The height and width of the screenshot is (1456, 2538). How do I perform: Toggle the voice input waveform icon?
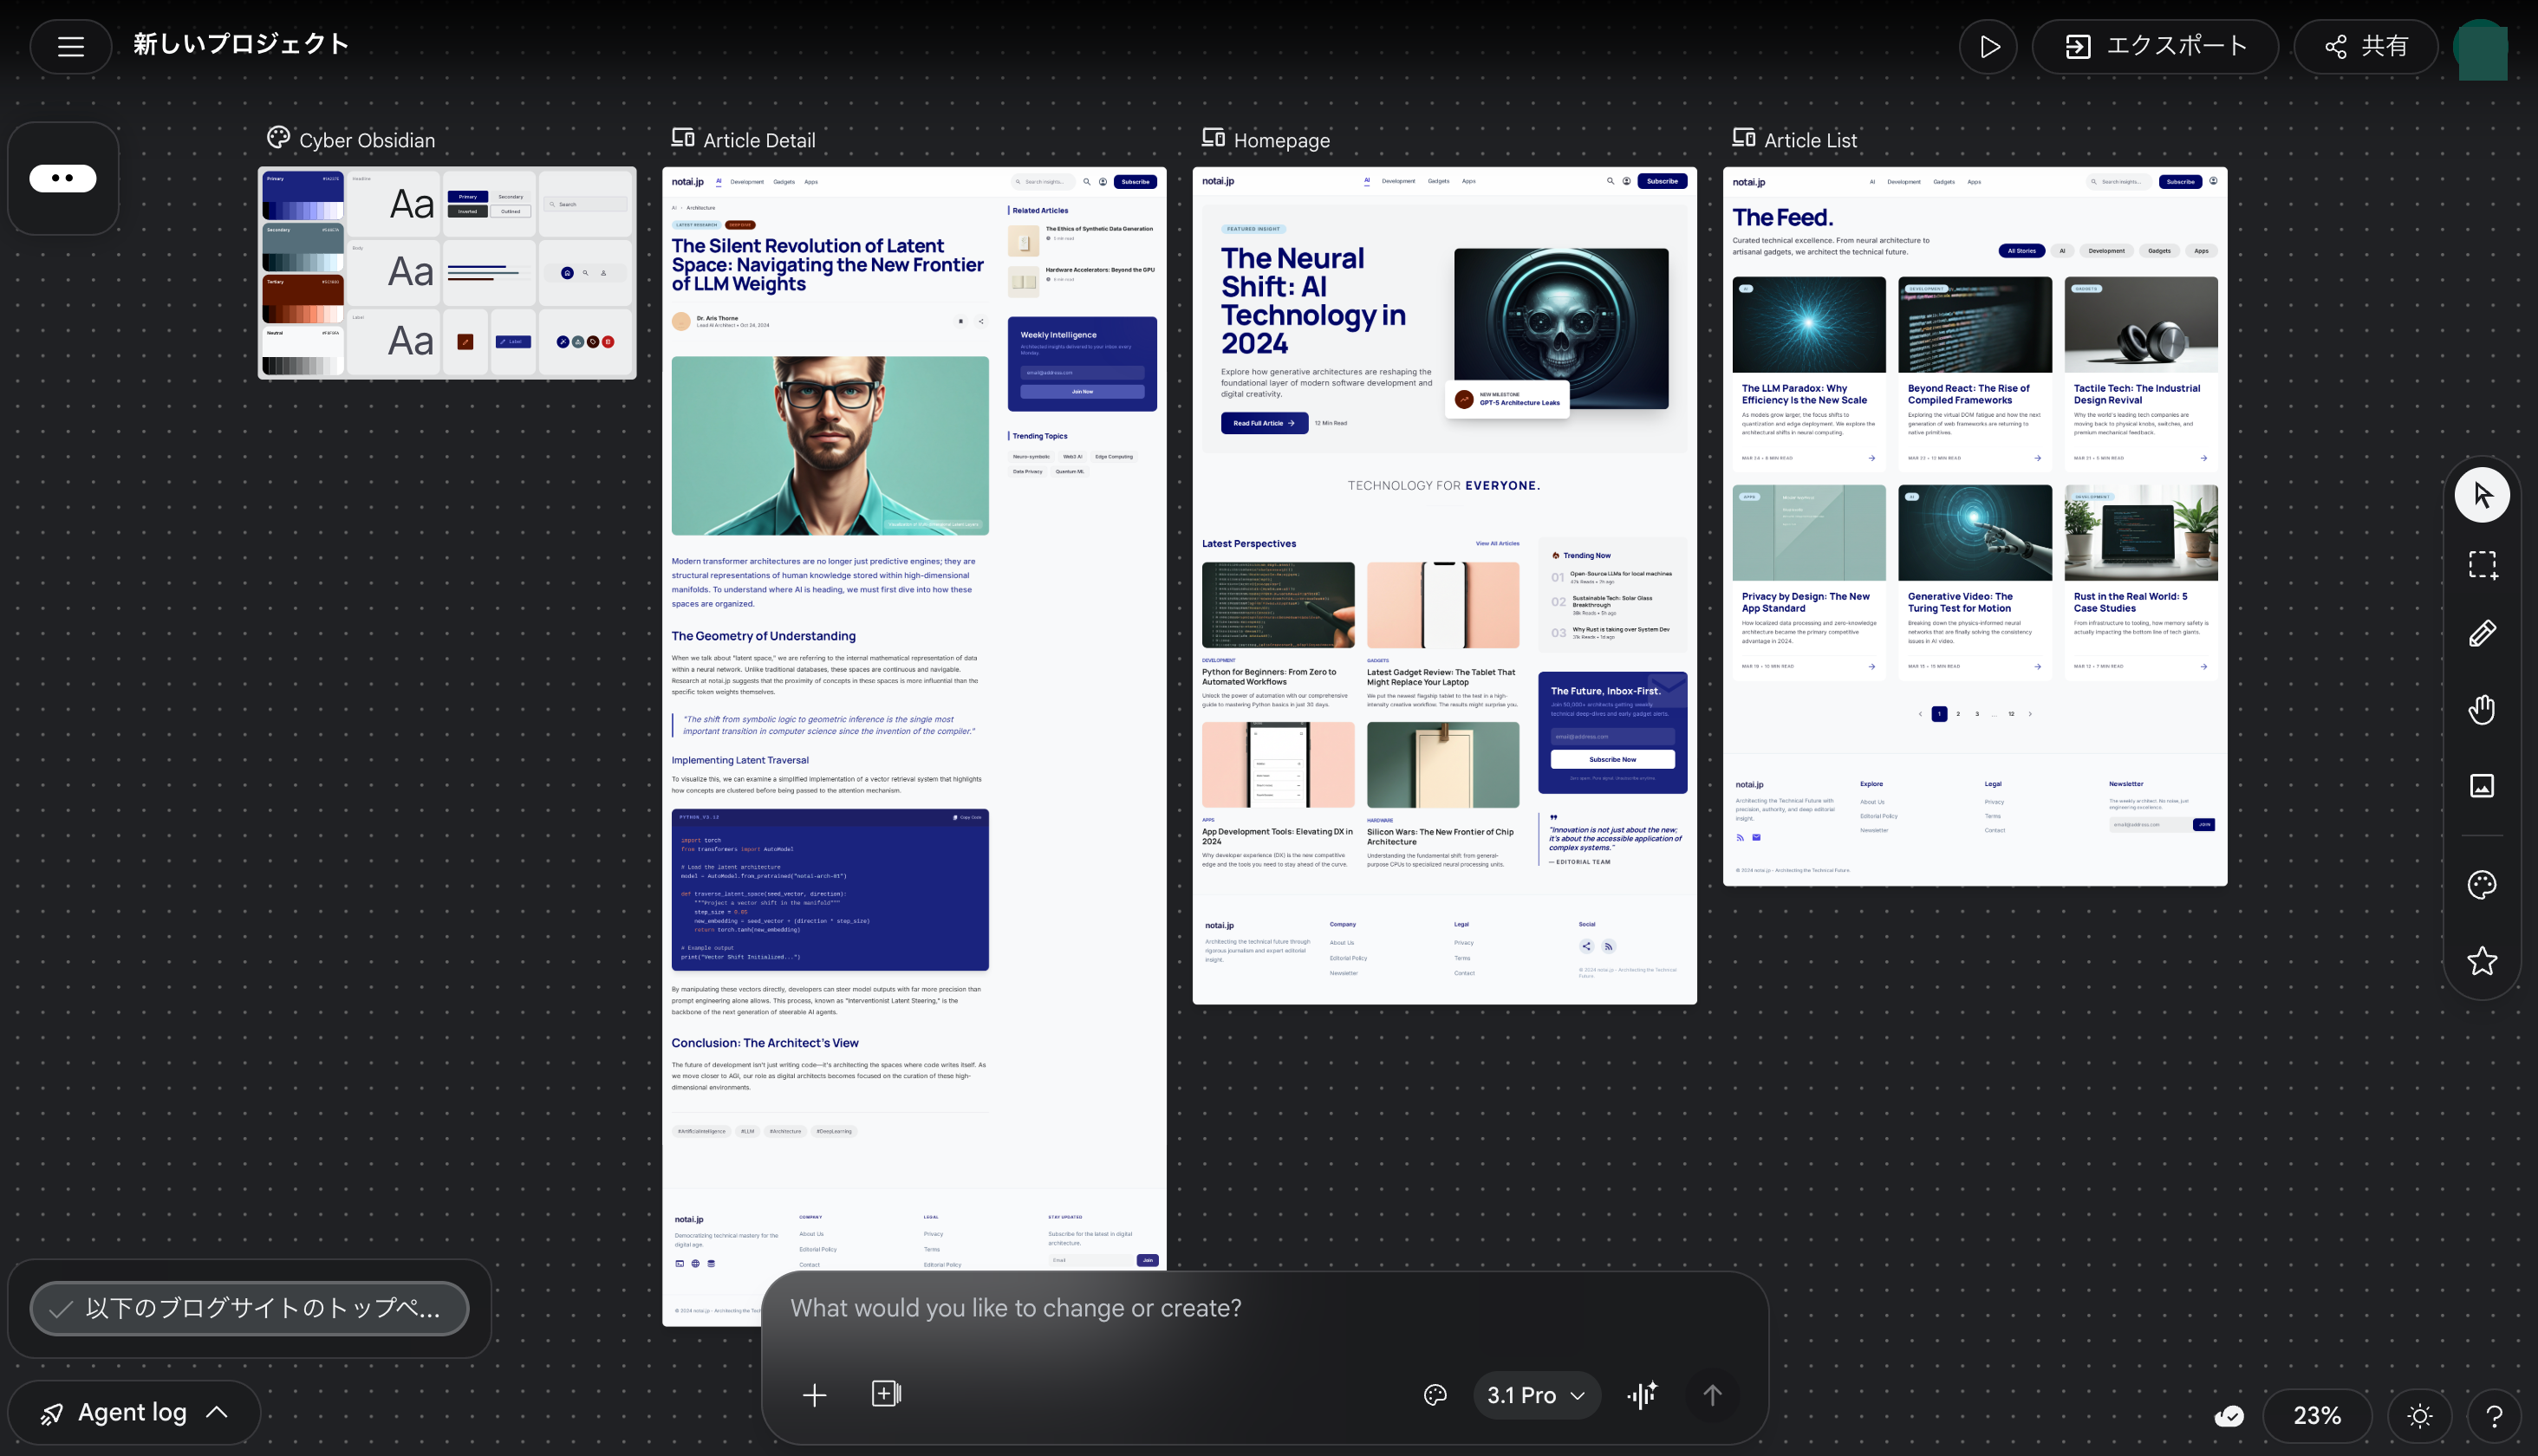pos(1642,1394)
